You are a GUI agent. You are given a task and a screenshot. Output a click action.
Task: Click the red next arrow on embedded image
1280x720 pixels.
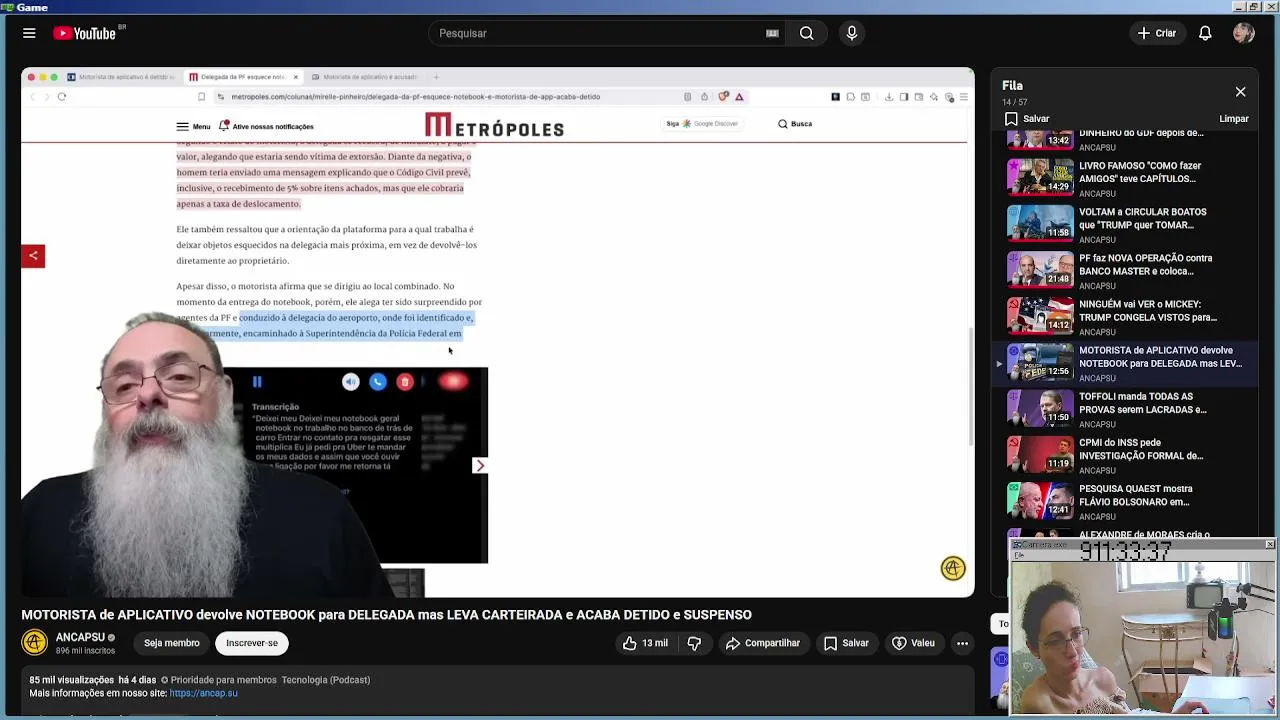click(480, 466)
